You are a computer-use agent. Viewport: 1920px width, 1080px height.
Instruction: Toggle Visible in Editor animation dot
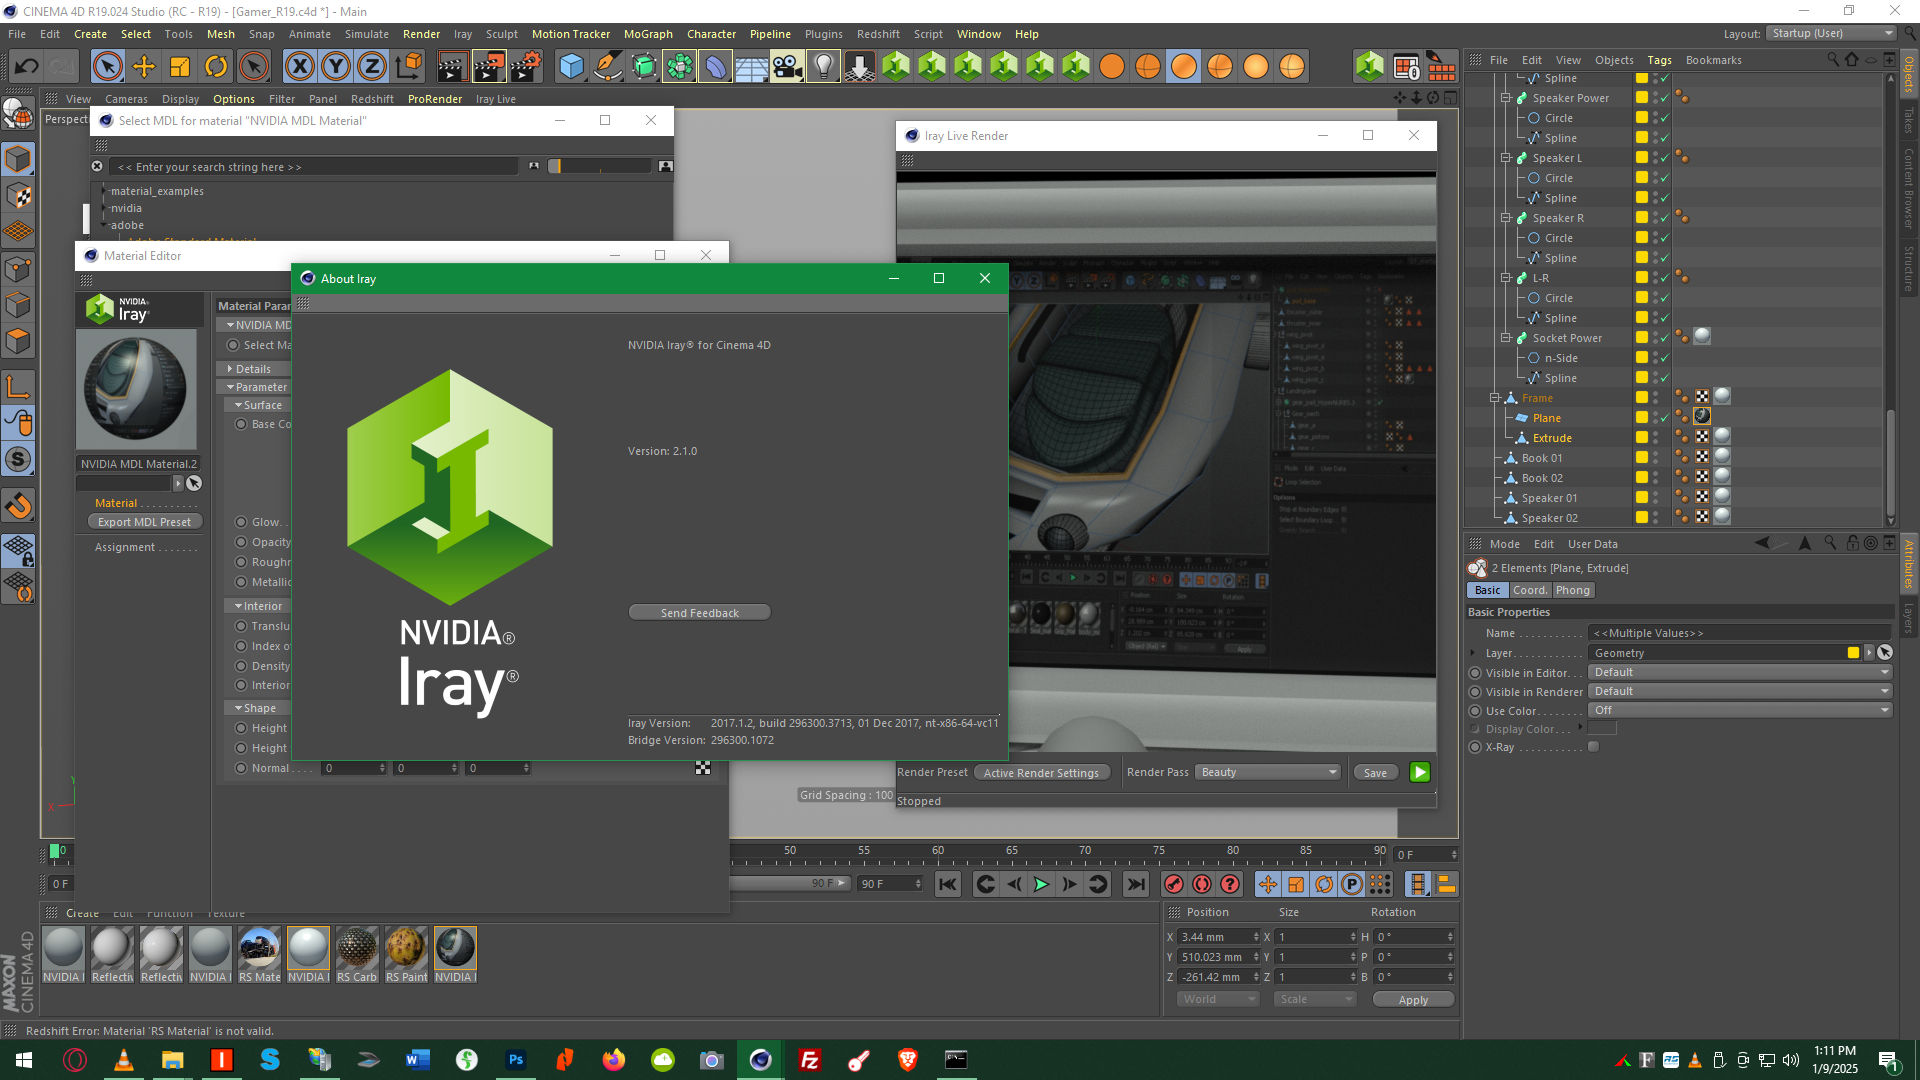tap(1475, 673)
